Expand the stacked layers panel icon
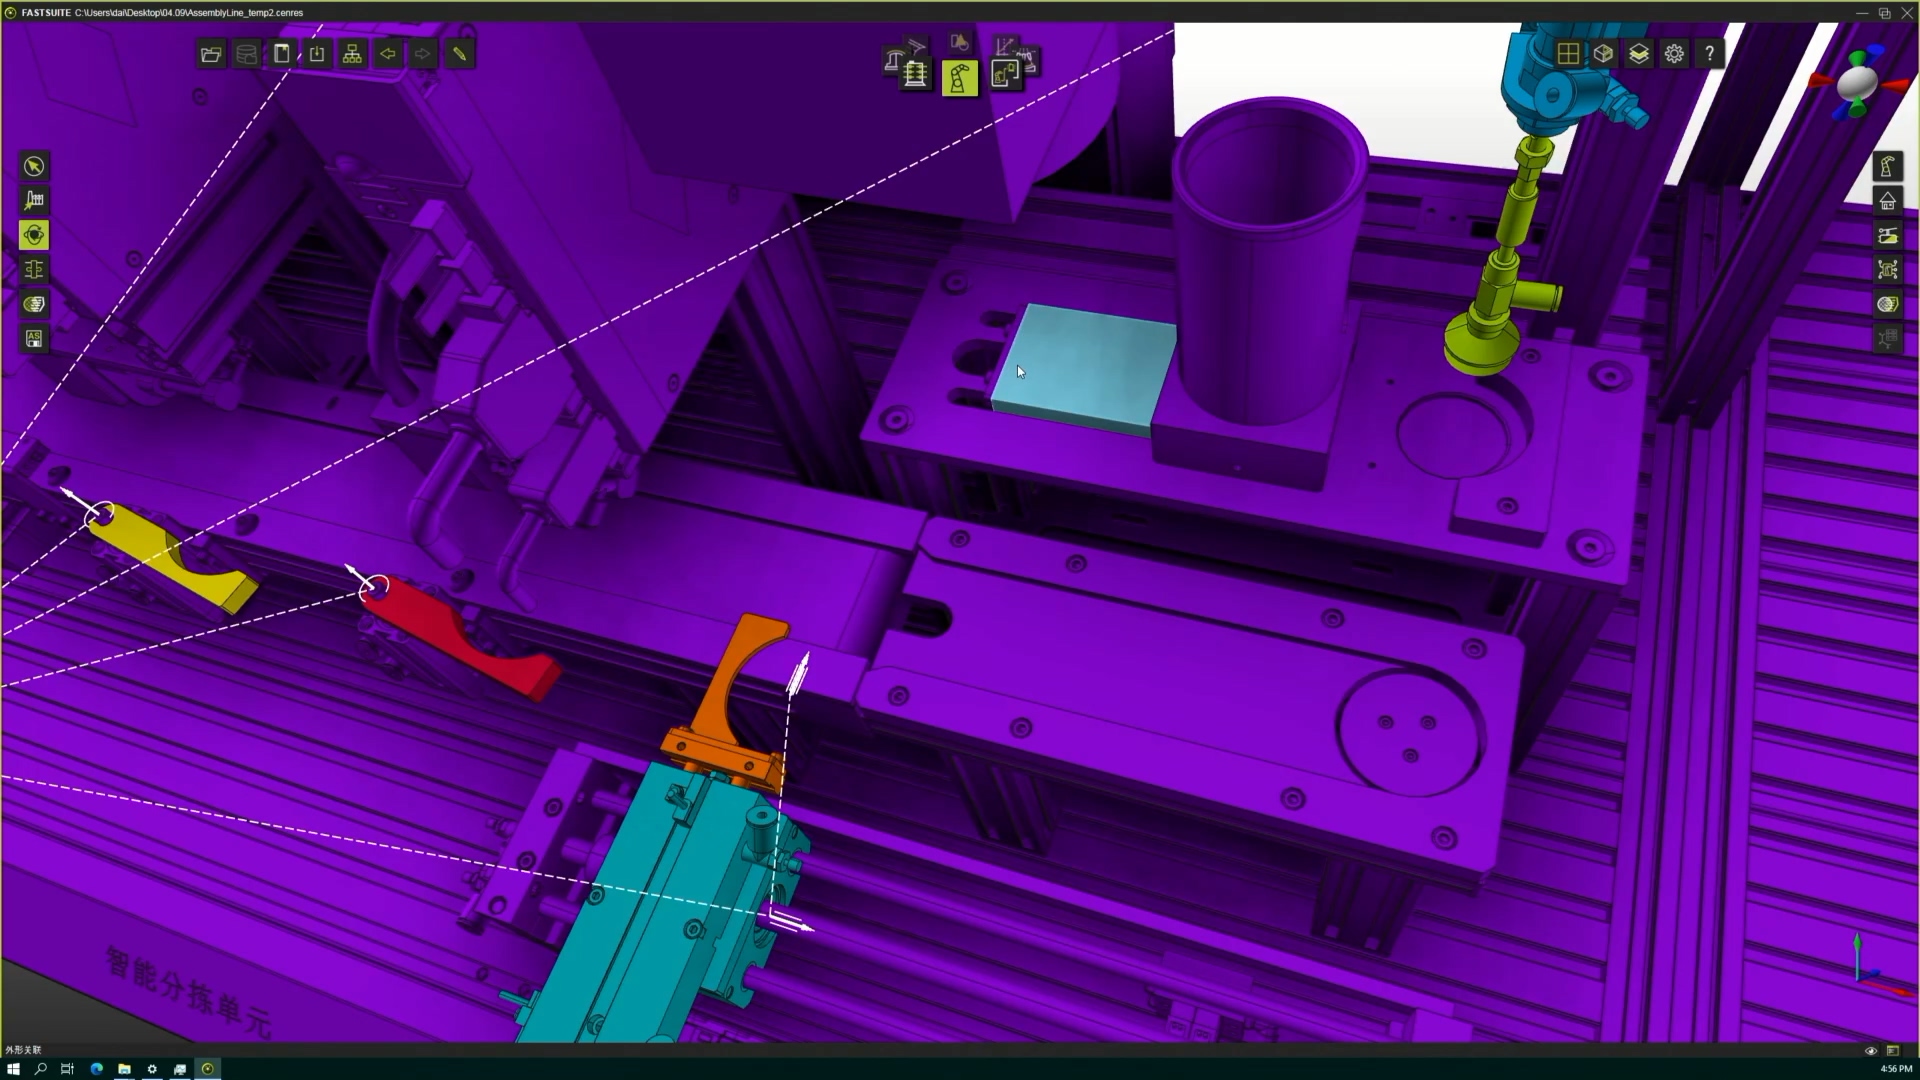This screenshot has height=1080, width=1920. pos(1639,54)
